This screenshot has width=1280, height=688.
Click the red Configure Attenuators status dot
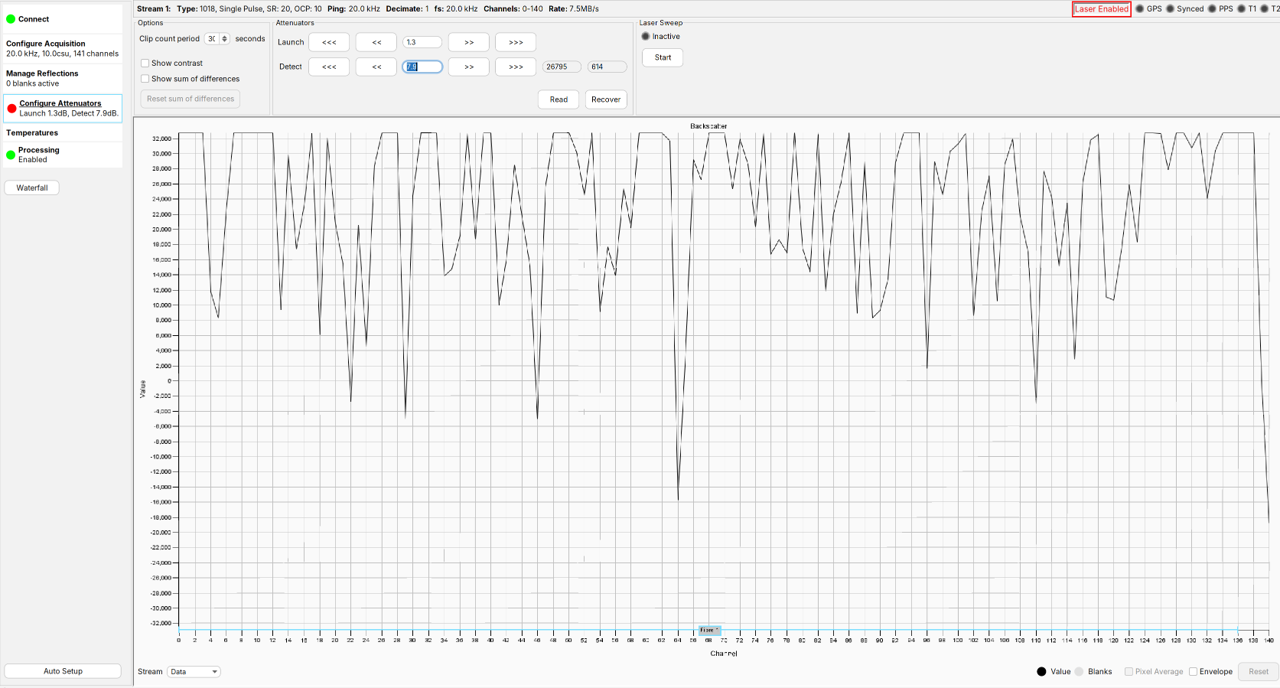pos(10,108)
